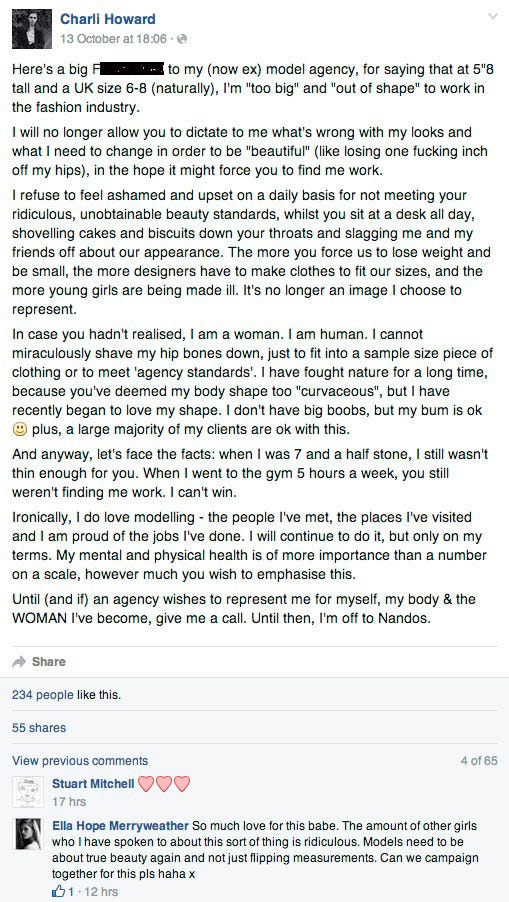509x902 pixels.
Task: View the 55 shares list
Action: click(x=39, y=728)
